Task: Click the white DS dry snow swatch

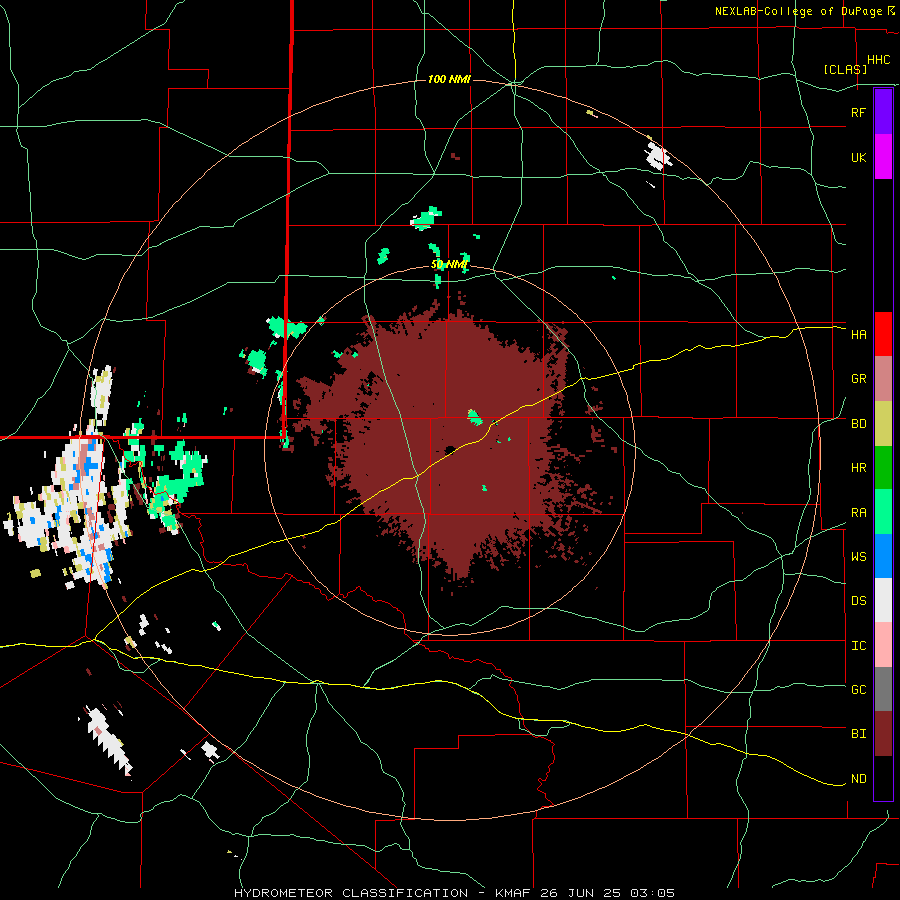Action: point(883,600)
